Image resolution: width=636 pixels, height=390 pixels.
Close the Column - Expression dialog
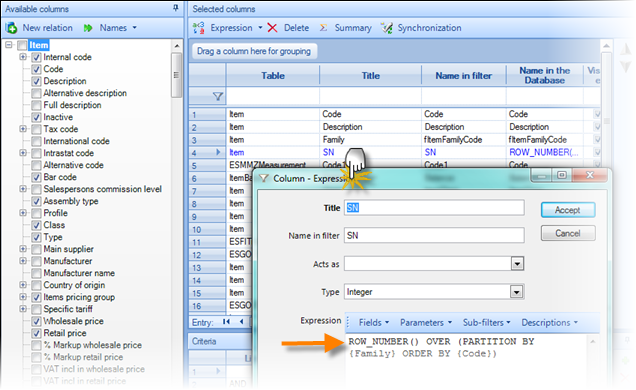tap(590, 175)
